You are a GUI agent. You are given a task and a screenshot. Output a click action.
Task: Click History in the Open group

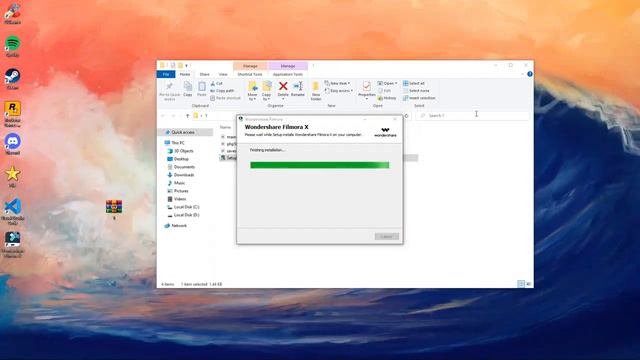pyautogui.click(x=387, y=98)
